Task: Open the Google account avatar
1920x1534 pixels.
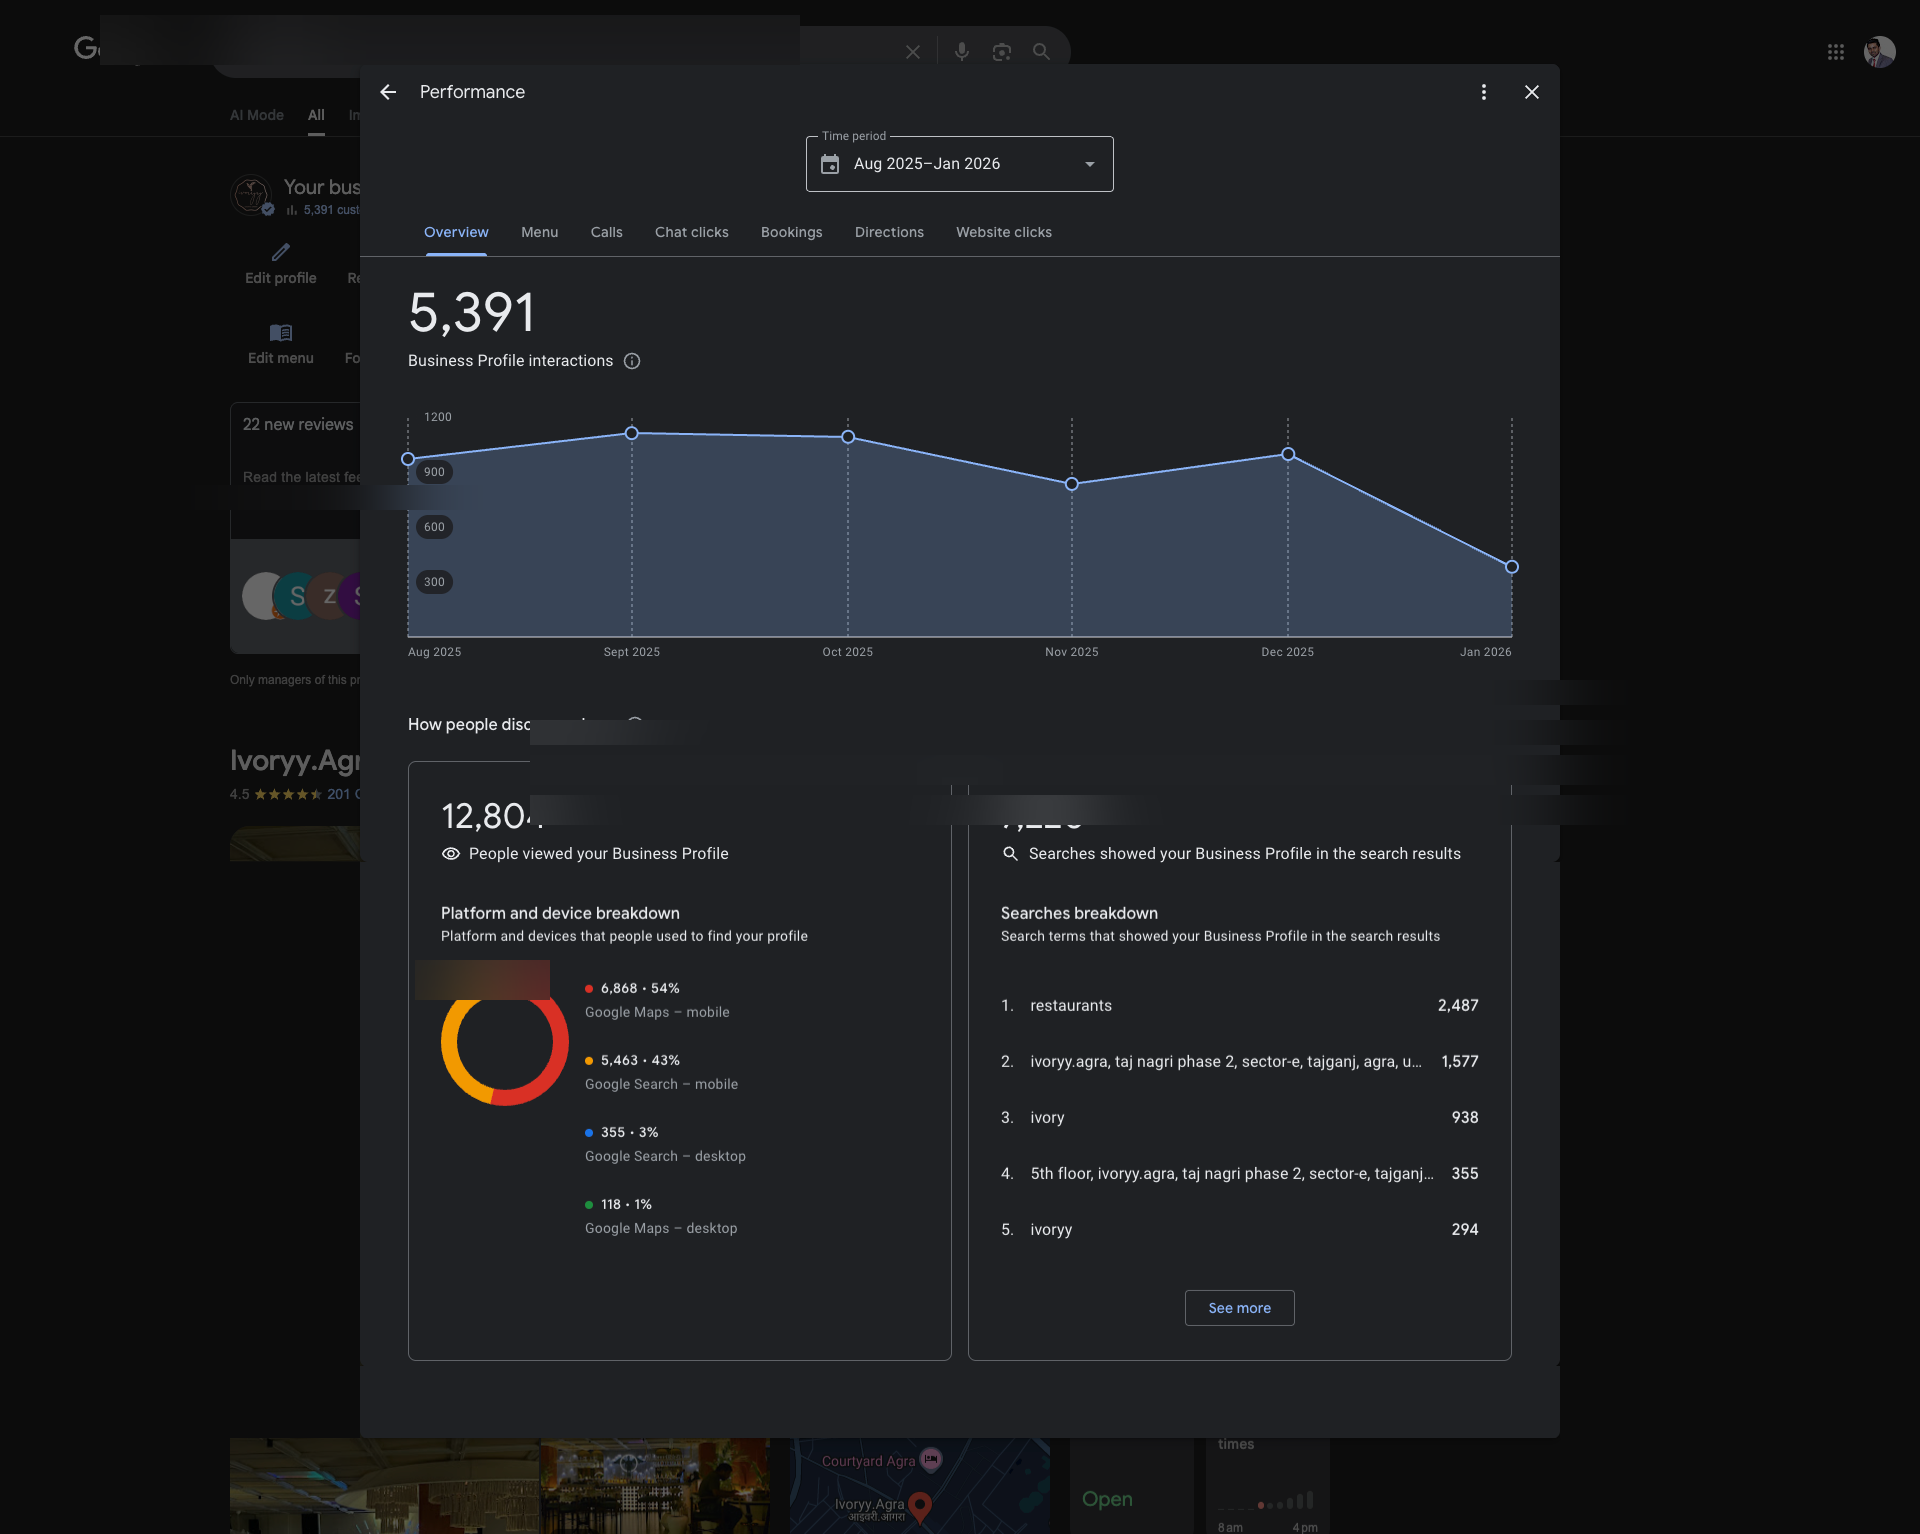Action: tap(1880, 52)
